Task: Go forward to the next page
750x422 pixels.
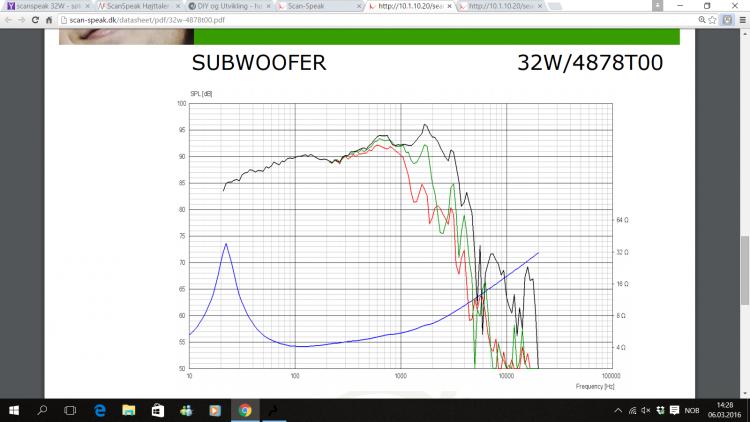Action: pos(22,20)
